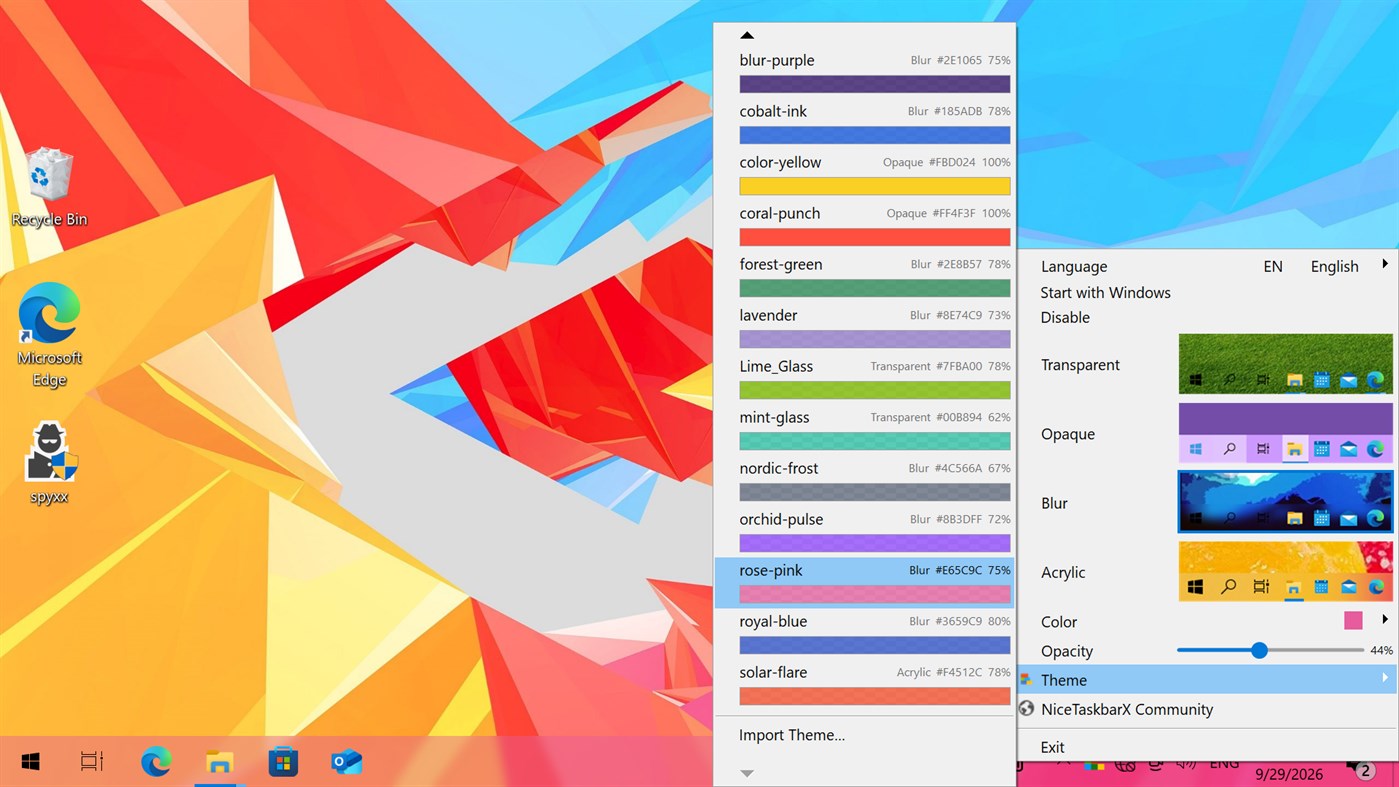The width and height of the screenshot is (1399, 787).
Task: Open NiceTaskbarX Community link
Action: tap(1127, 709)
